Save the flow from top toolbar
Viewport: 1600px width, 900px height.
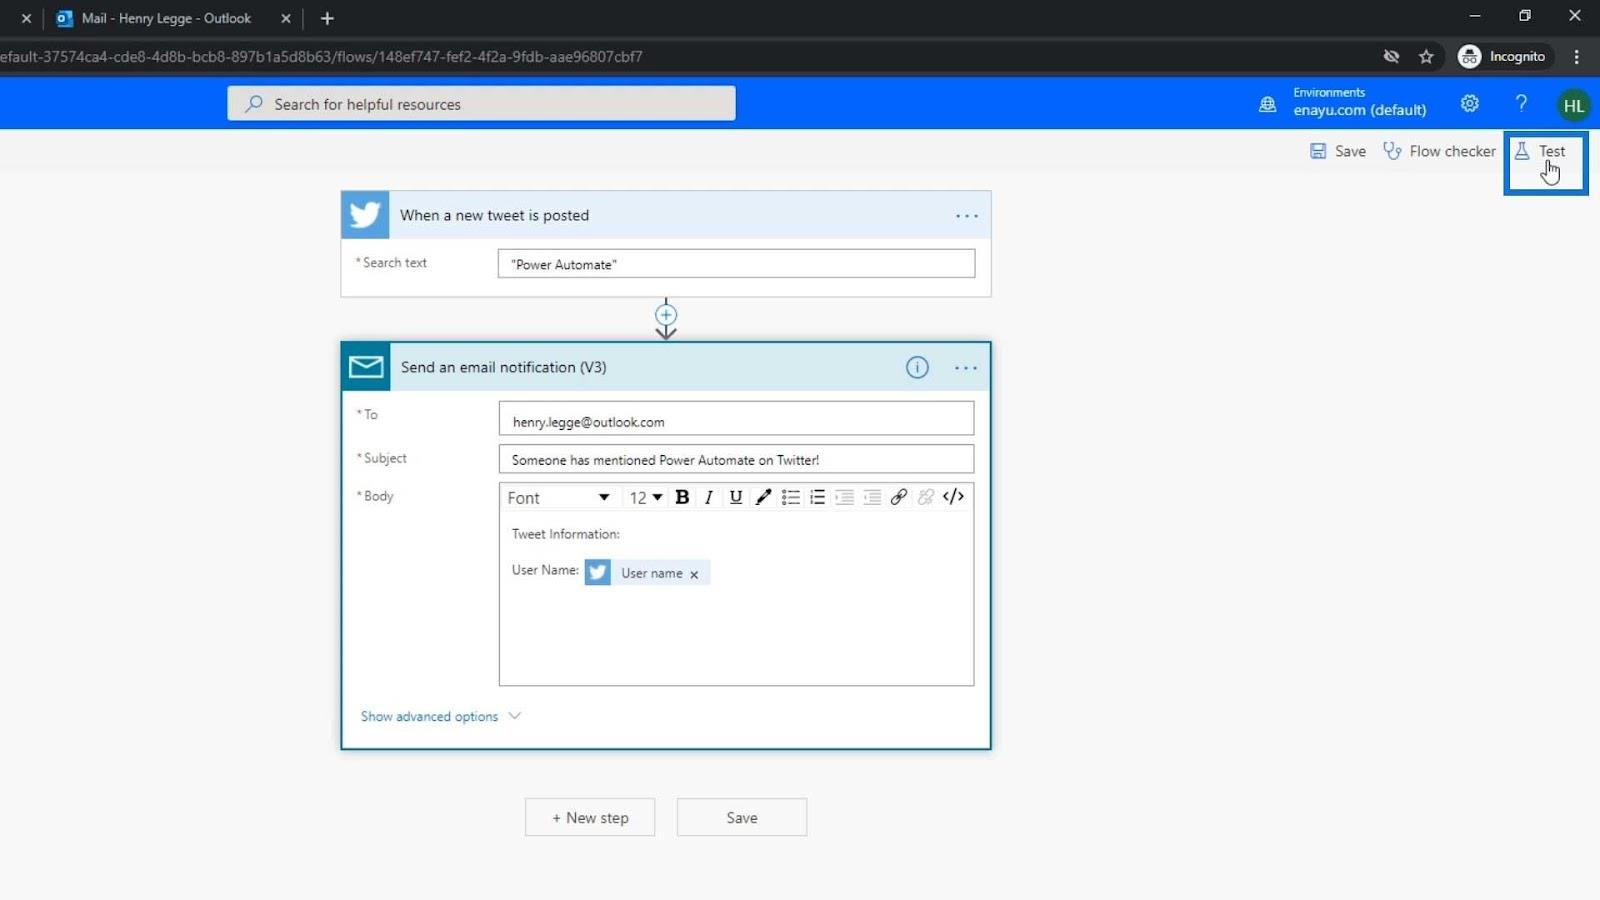1337,151
